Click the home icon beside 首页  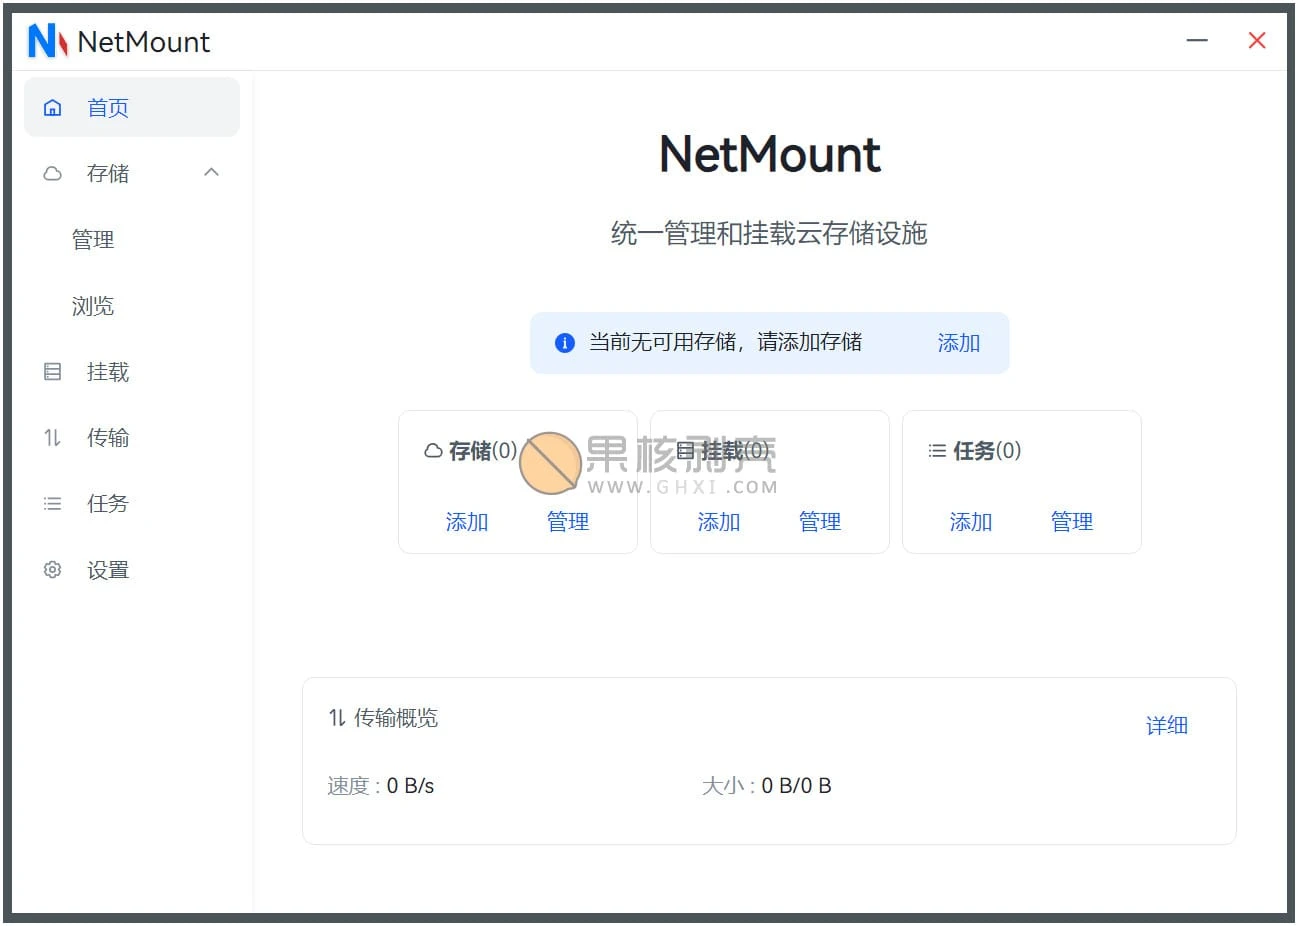[53, 108]
